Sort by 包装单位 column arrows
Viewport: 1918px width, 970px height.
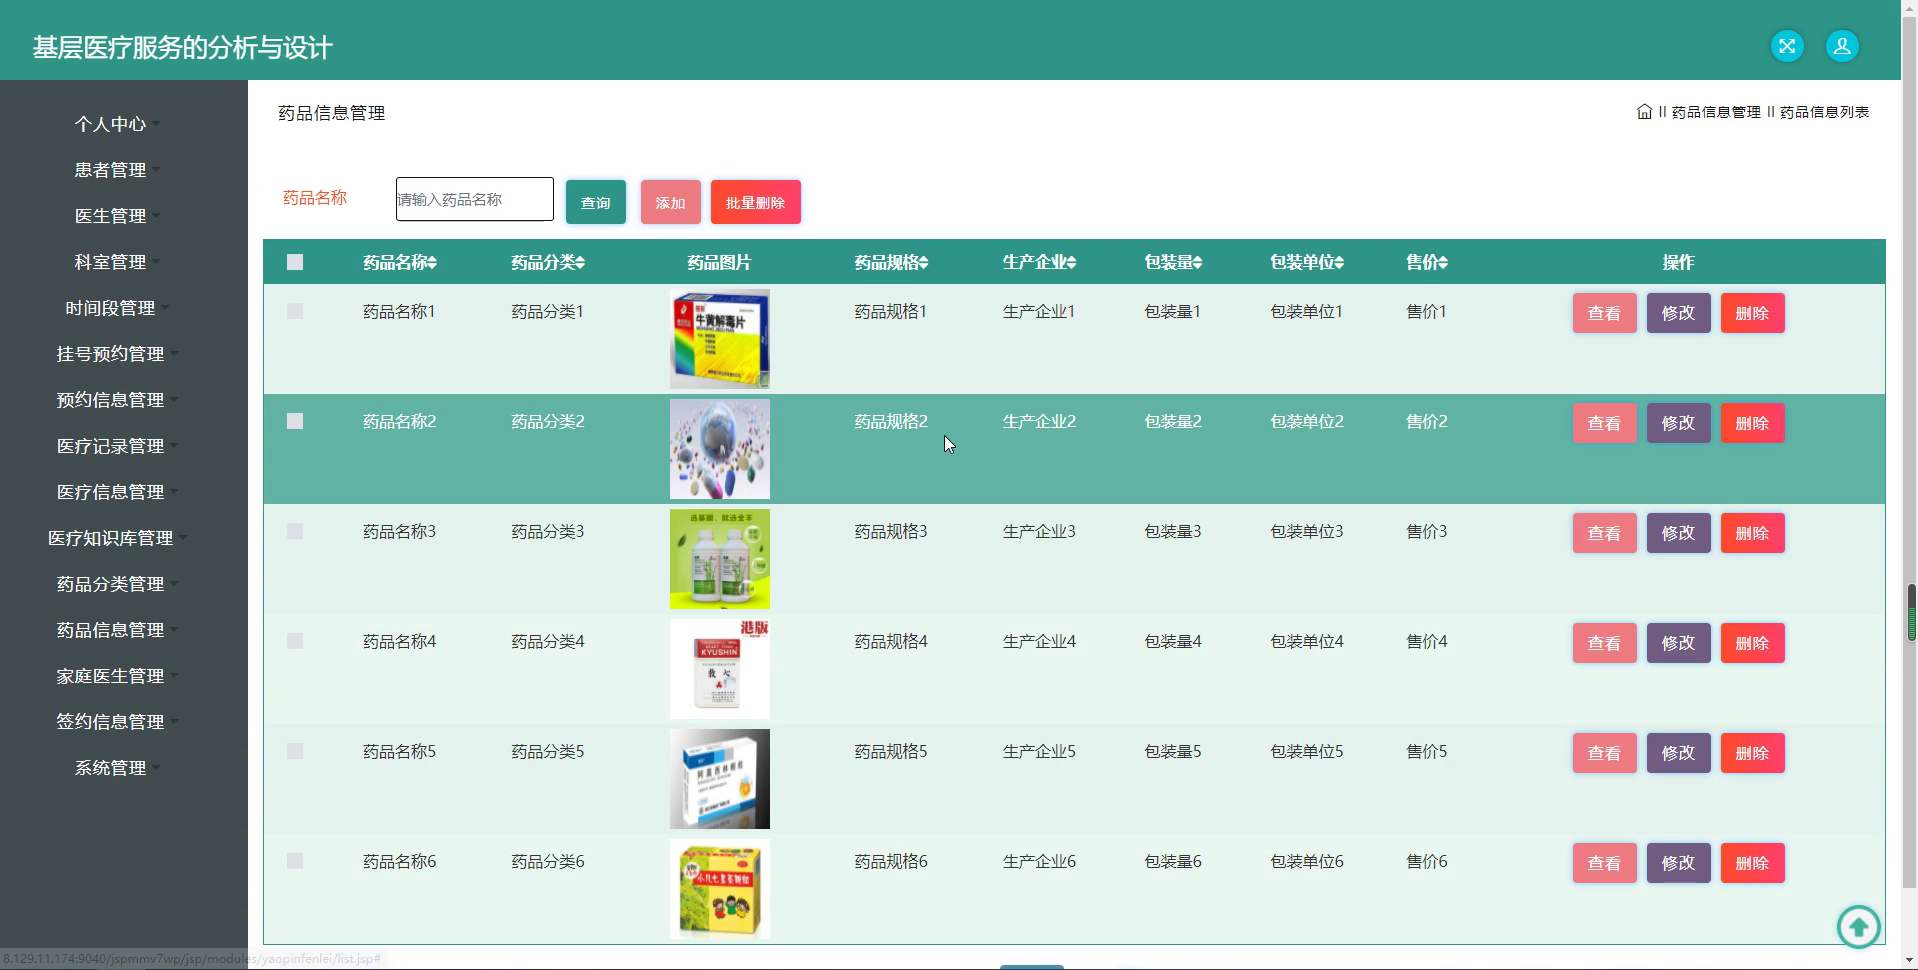[x=1339, y=263]
